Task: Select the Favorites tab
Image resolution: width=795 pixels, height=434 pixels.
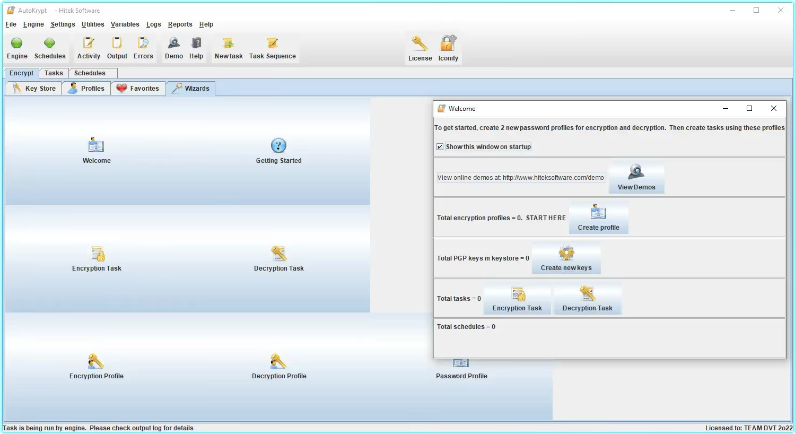Action: click(138, 88)
